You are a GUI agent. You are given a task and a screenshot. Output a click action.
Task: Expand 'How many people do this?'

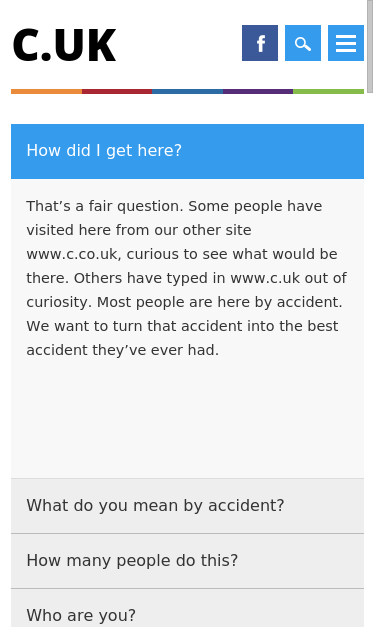click(x=188, y=561)
